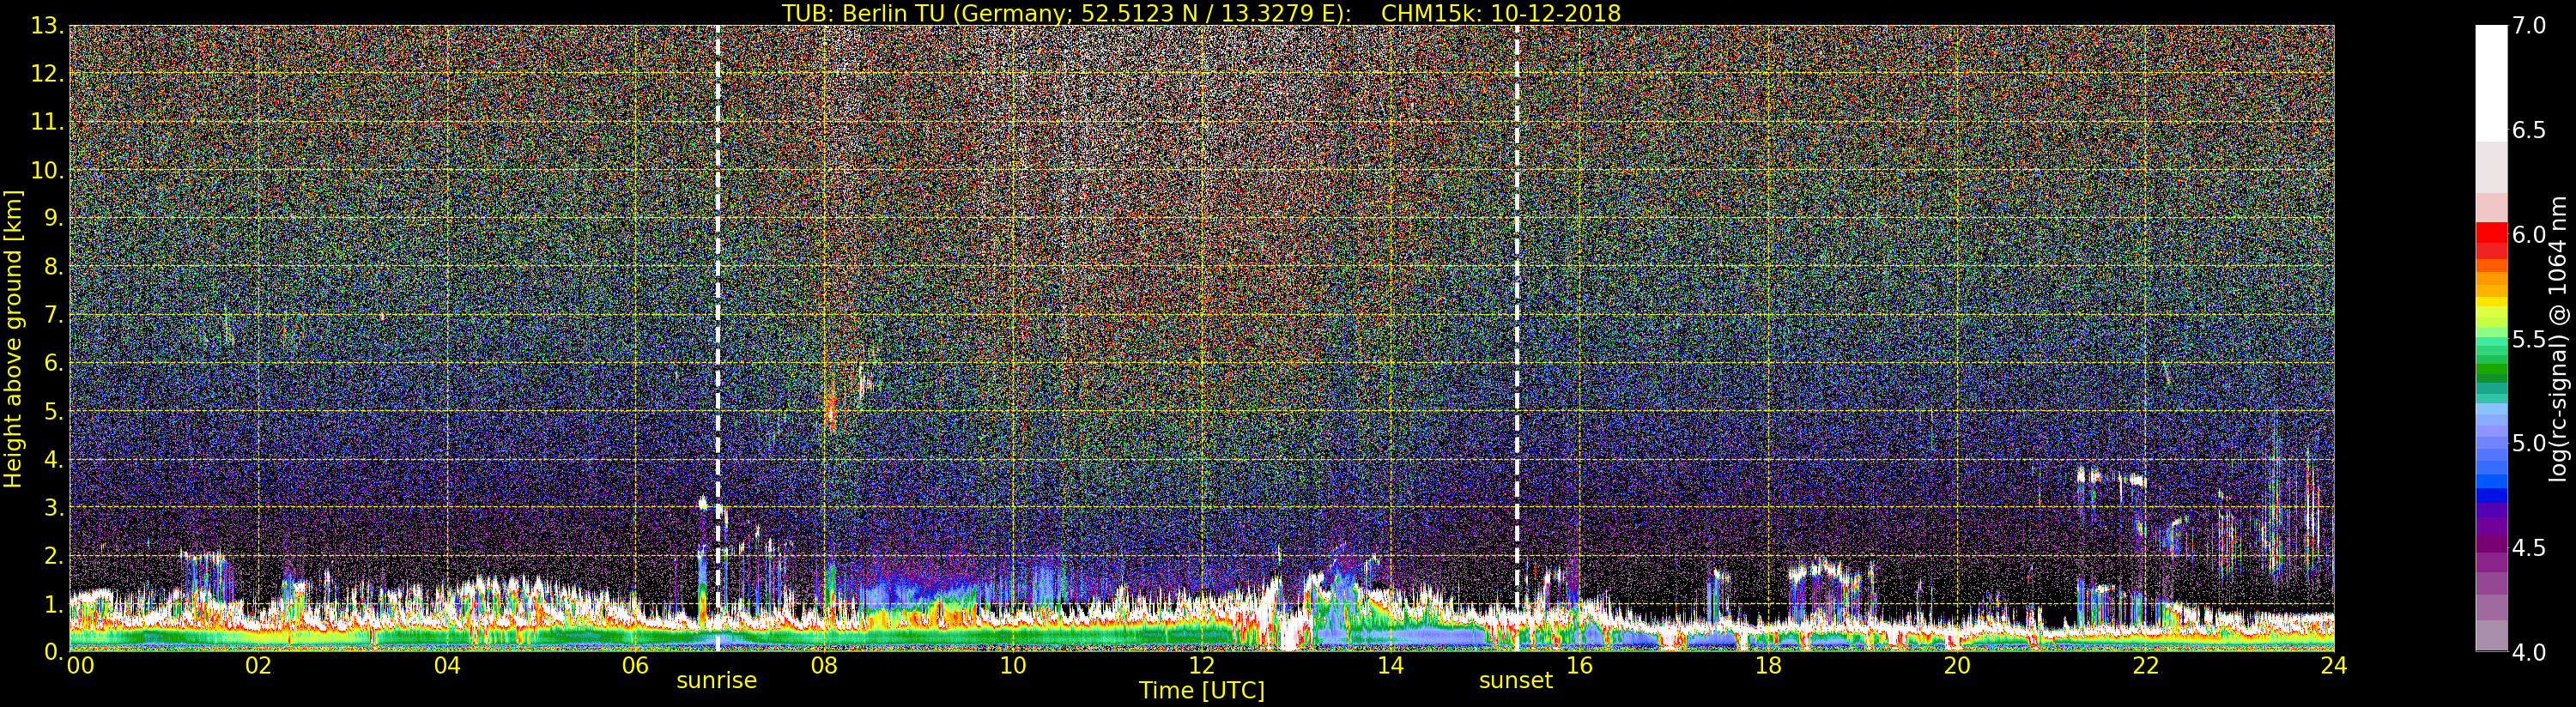
Task: Click the "log(rc-signal) @ 1064 nm" colorbar label
Action: pos(2558,338)
